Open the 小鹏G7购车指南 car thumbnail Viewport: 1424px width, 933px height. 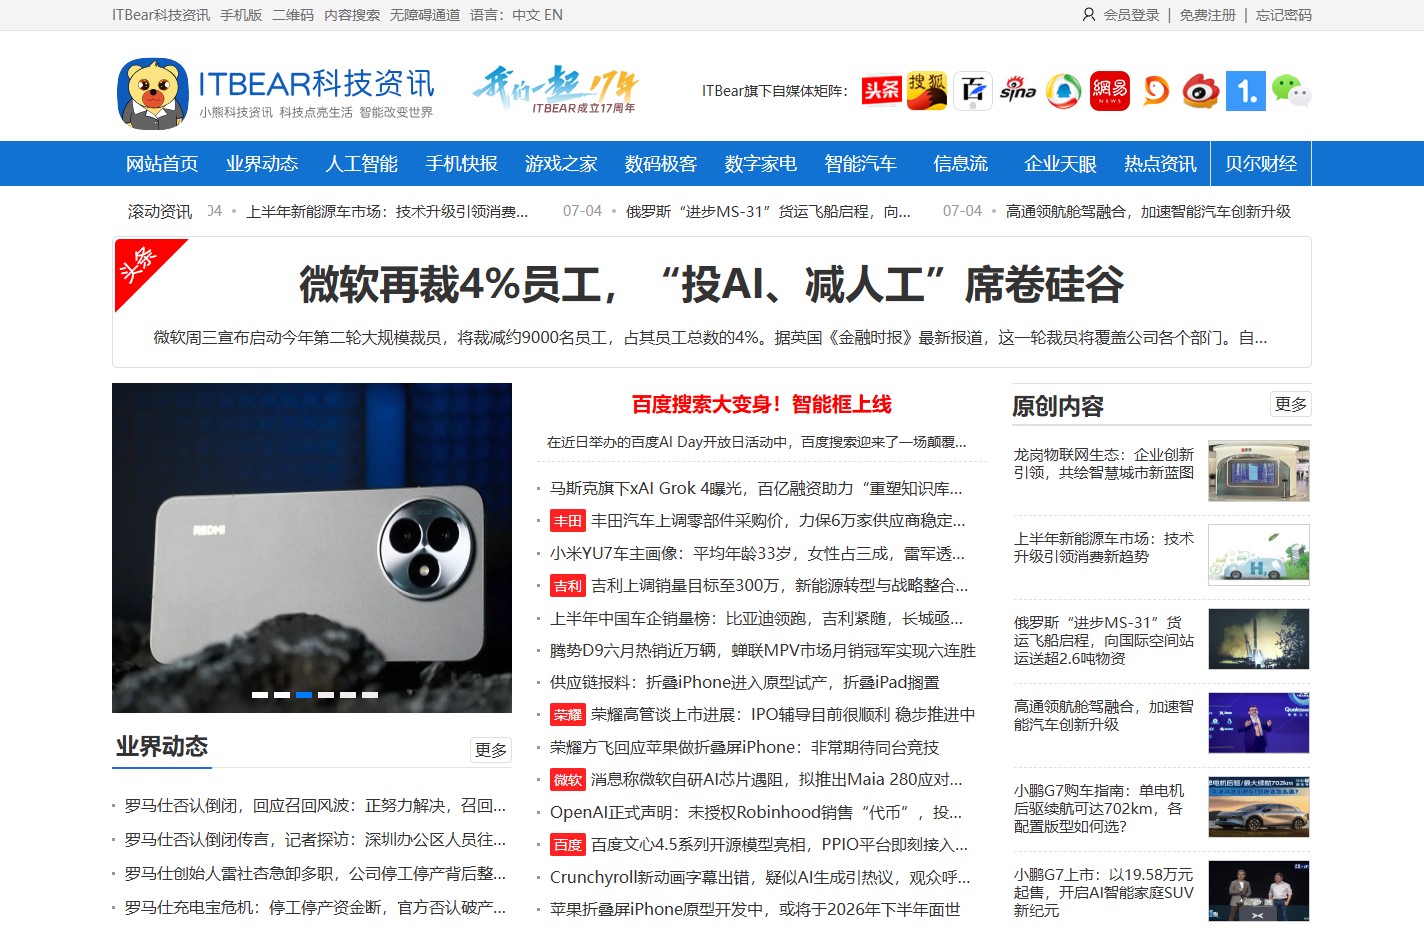tap(1259, 807)
